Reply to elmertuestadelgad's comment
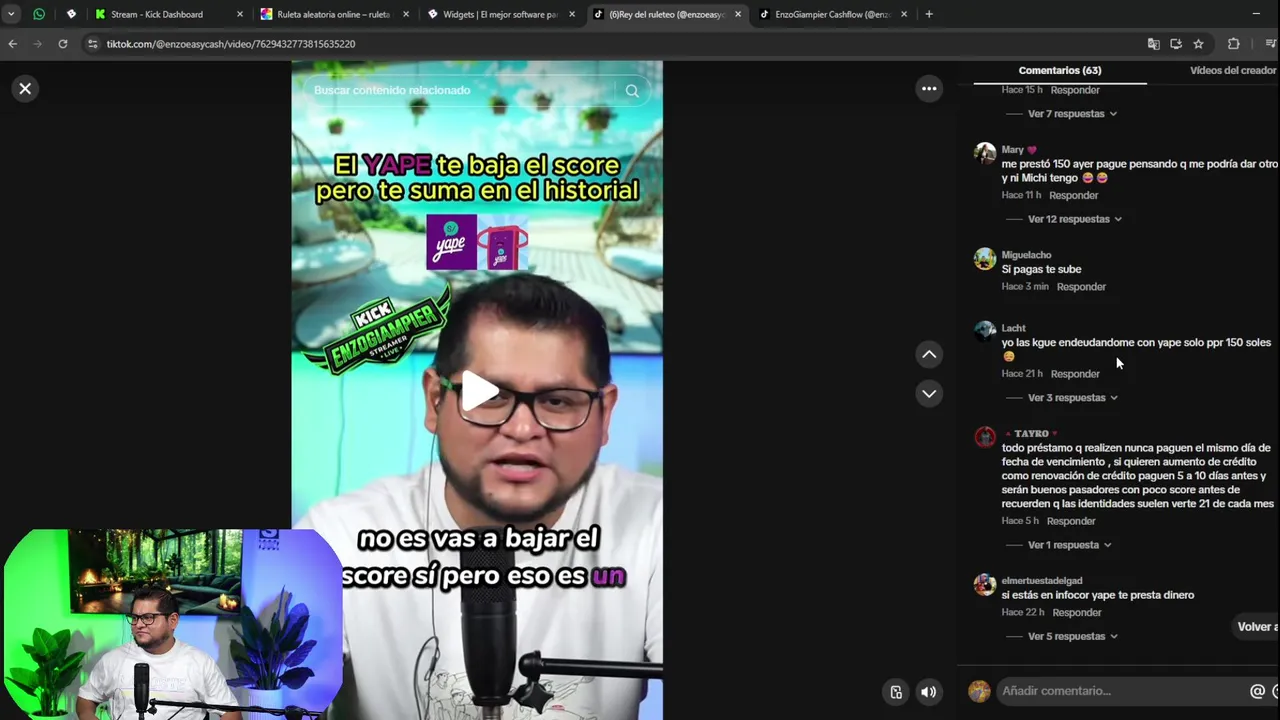This screenshot has width=1280, height=720. coord(1077,613)
